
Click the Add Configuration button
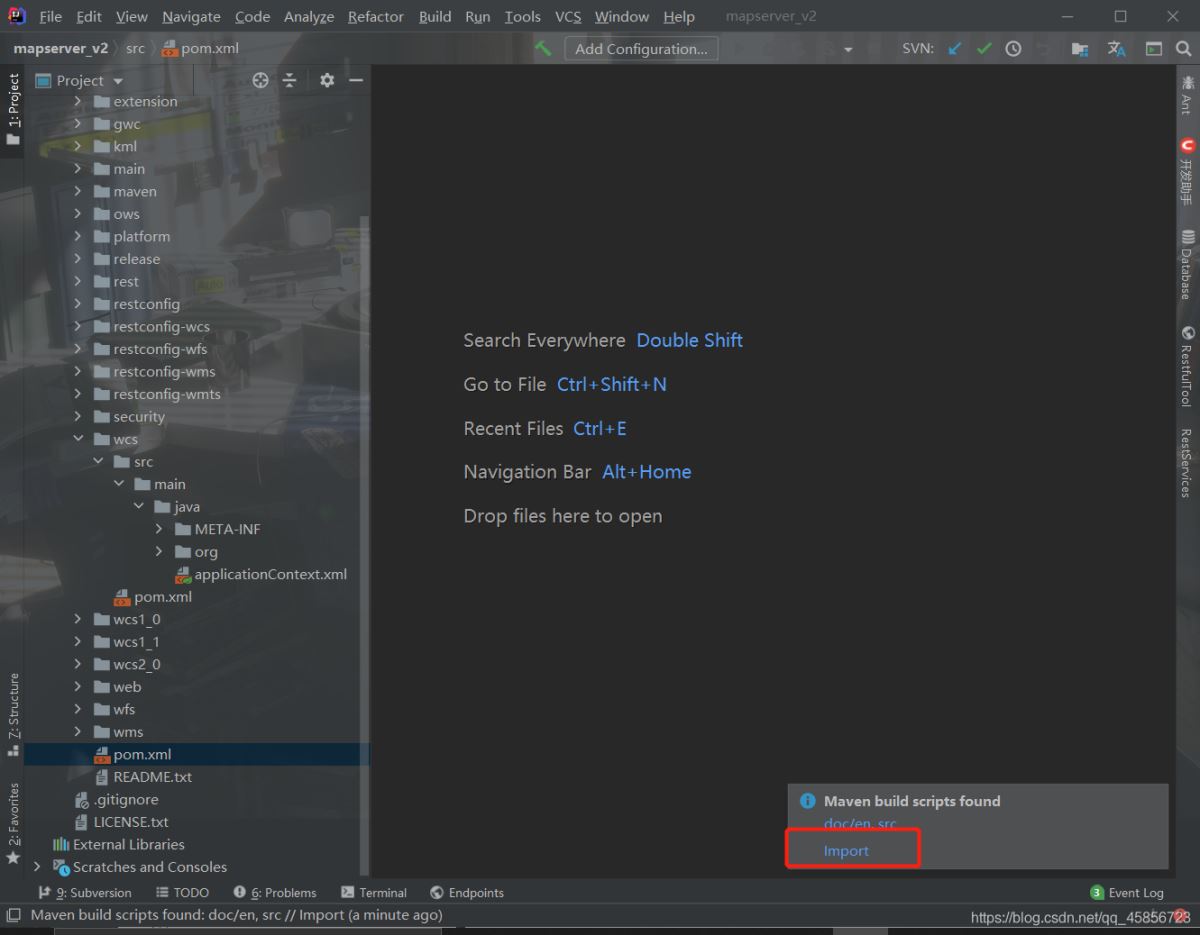640,48
